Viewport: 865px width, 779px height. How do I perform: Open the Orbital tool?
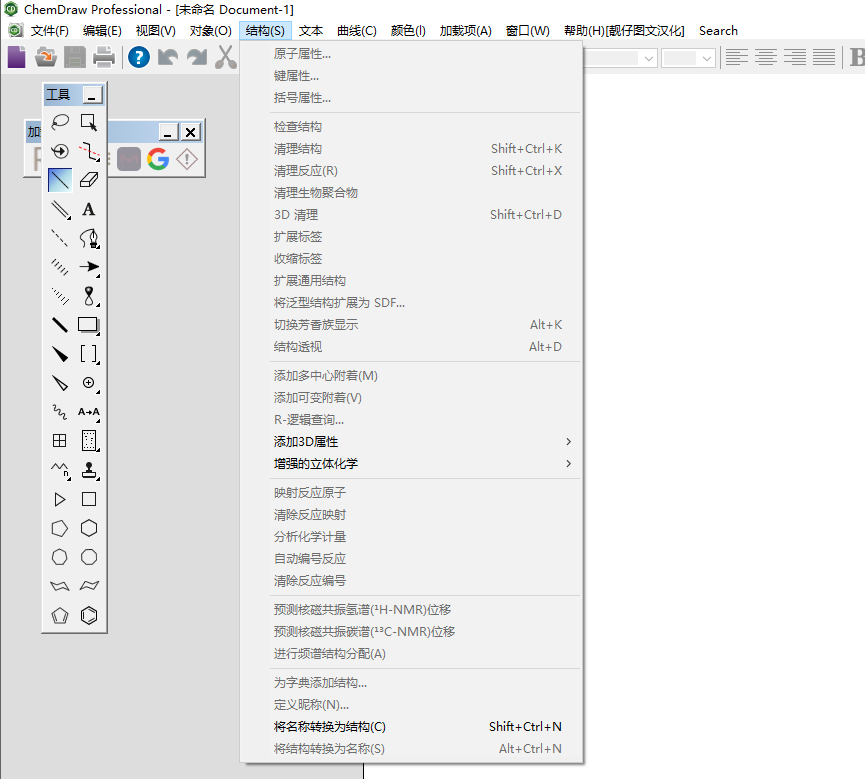pos(89,296)
